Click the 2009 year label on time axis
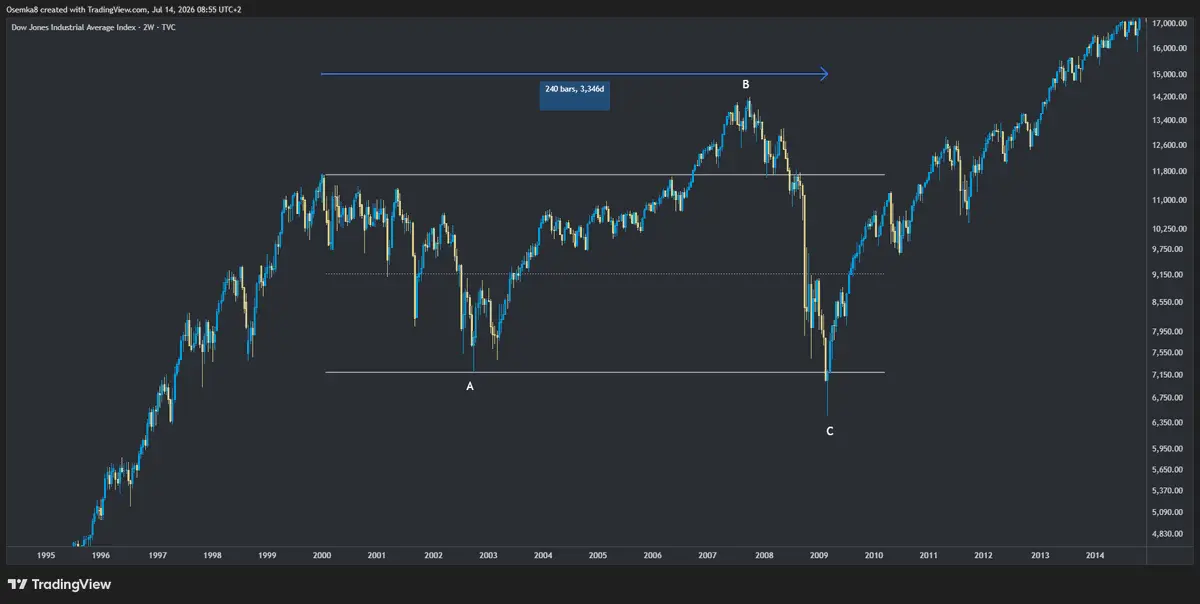The height and width of the screenshot is (604, 1200). (x=819, y=555)
